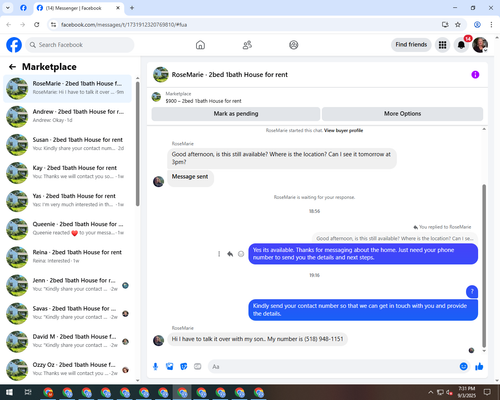Screen dimensions: 500x400
Task: Click RoseMarie's phone number message
Action: pos(257,339)
